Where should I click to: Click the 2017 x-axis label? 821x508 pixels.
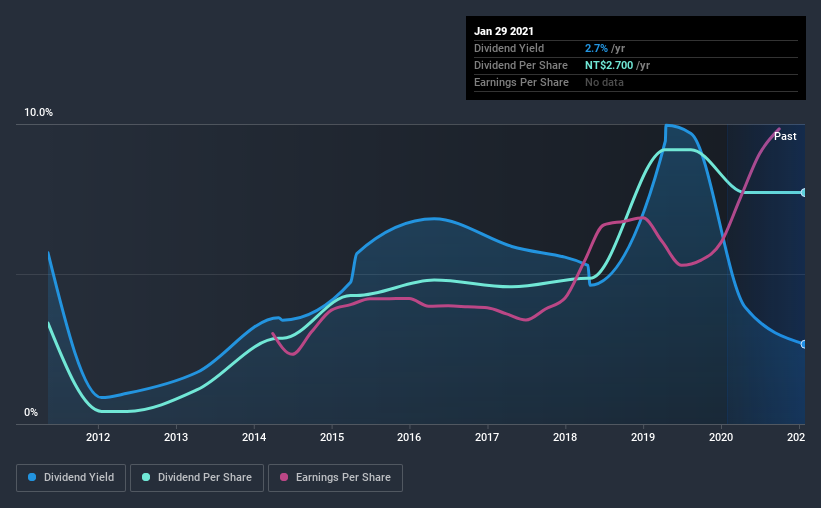coord(487,437)
